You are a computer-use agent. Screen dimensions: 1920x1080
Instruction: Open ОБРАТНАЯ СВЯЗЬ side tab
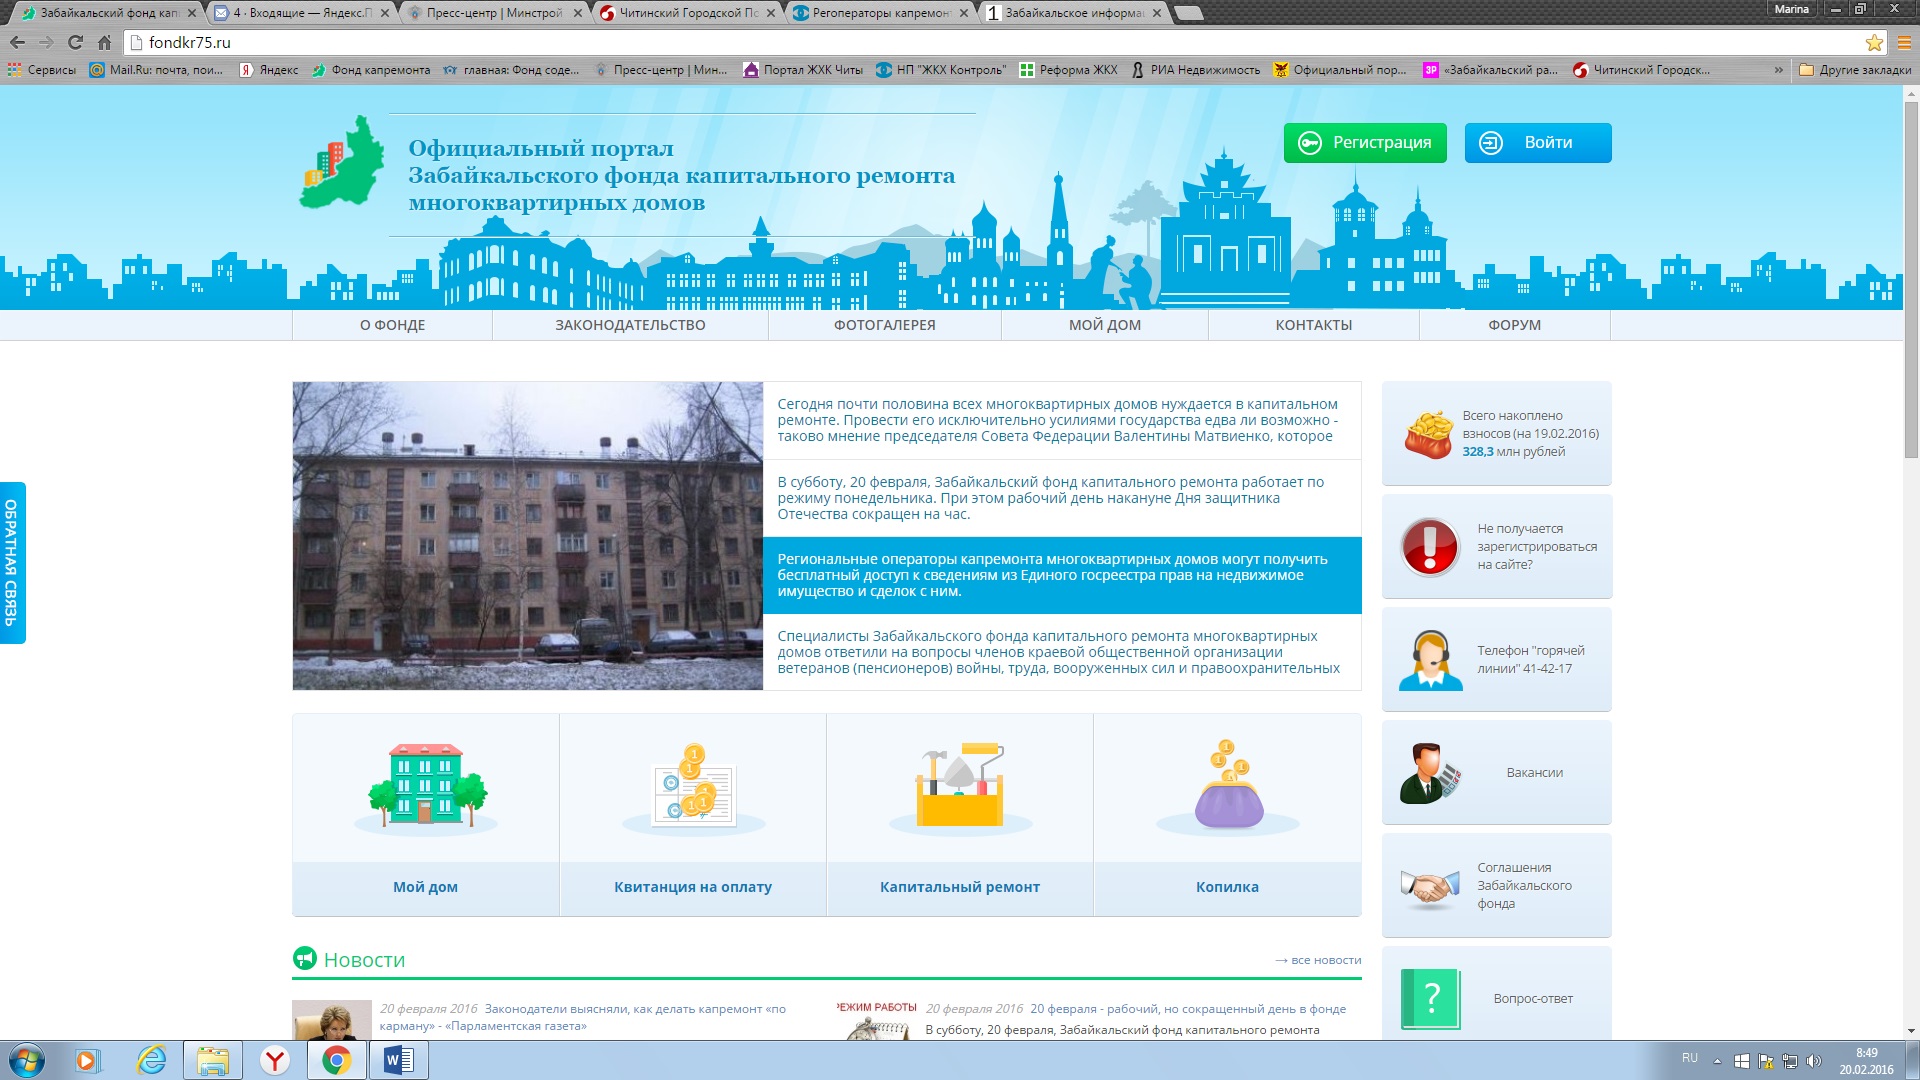point(12,563)
